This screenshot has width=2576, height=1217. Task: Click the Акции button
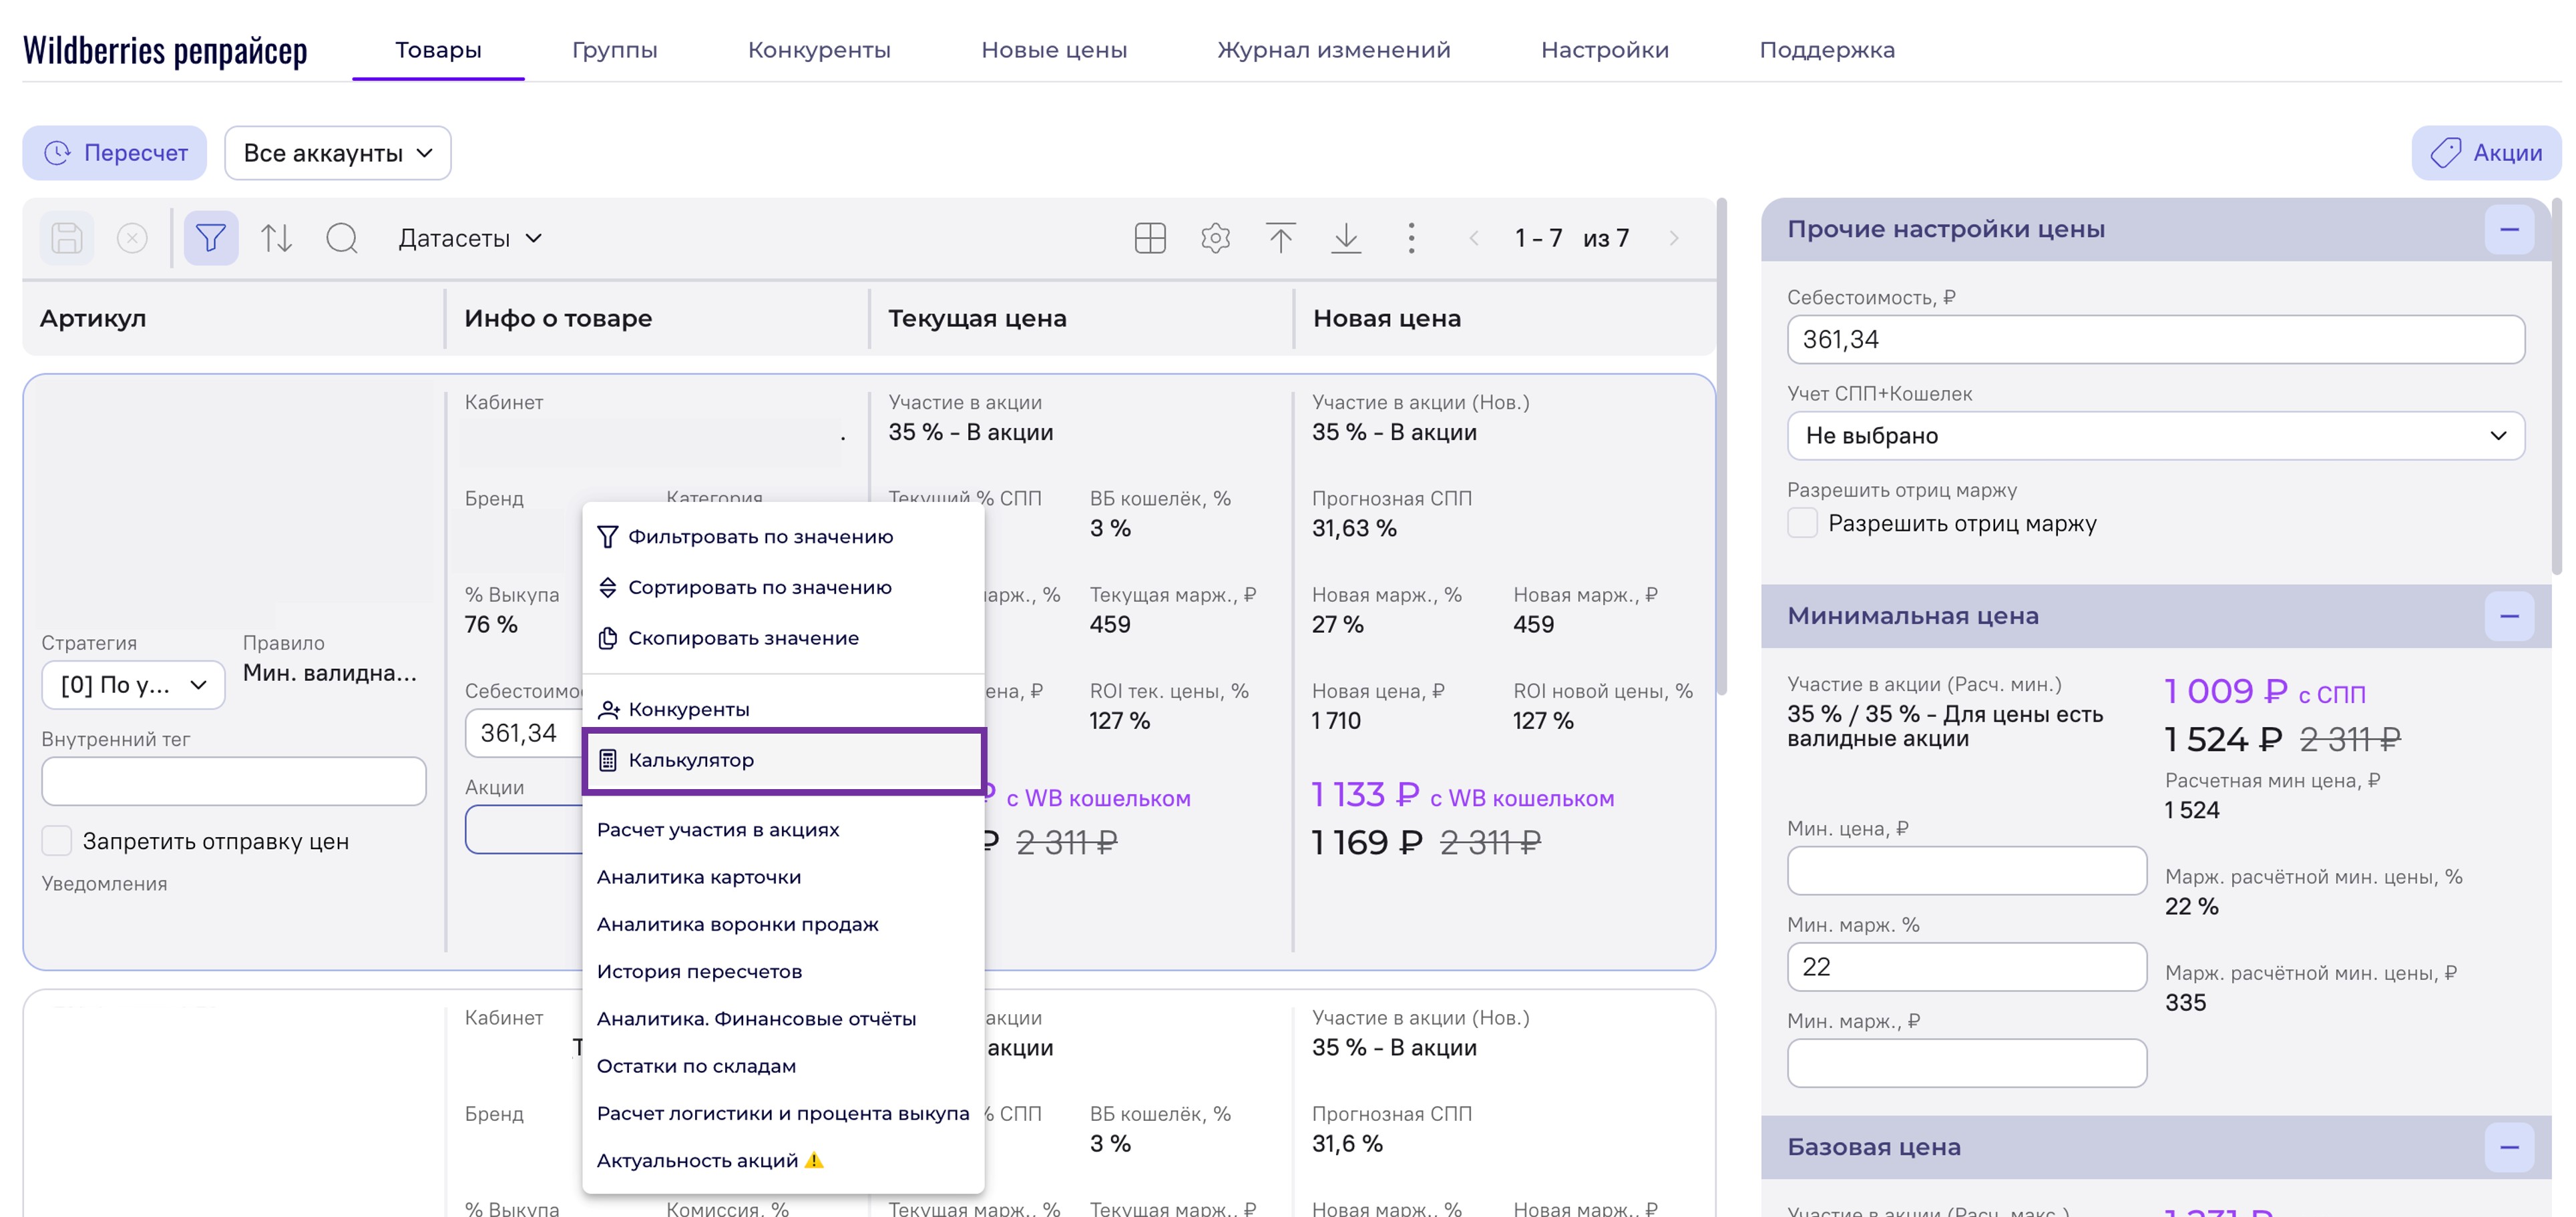[2486, 153]
